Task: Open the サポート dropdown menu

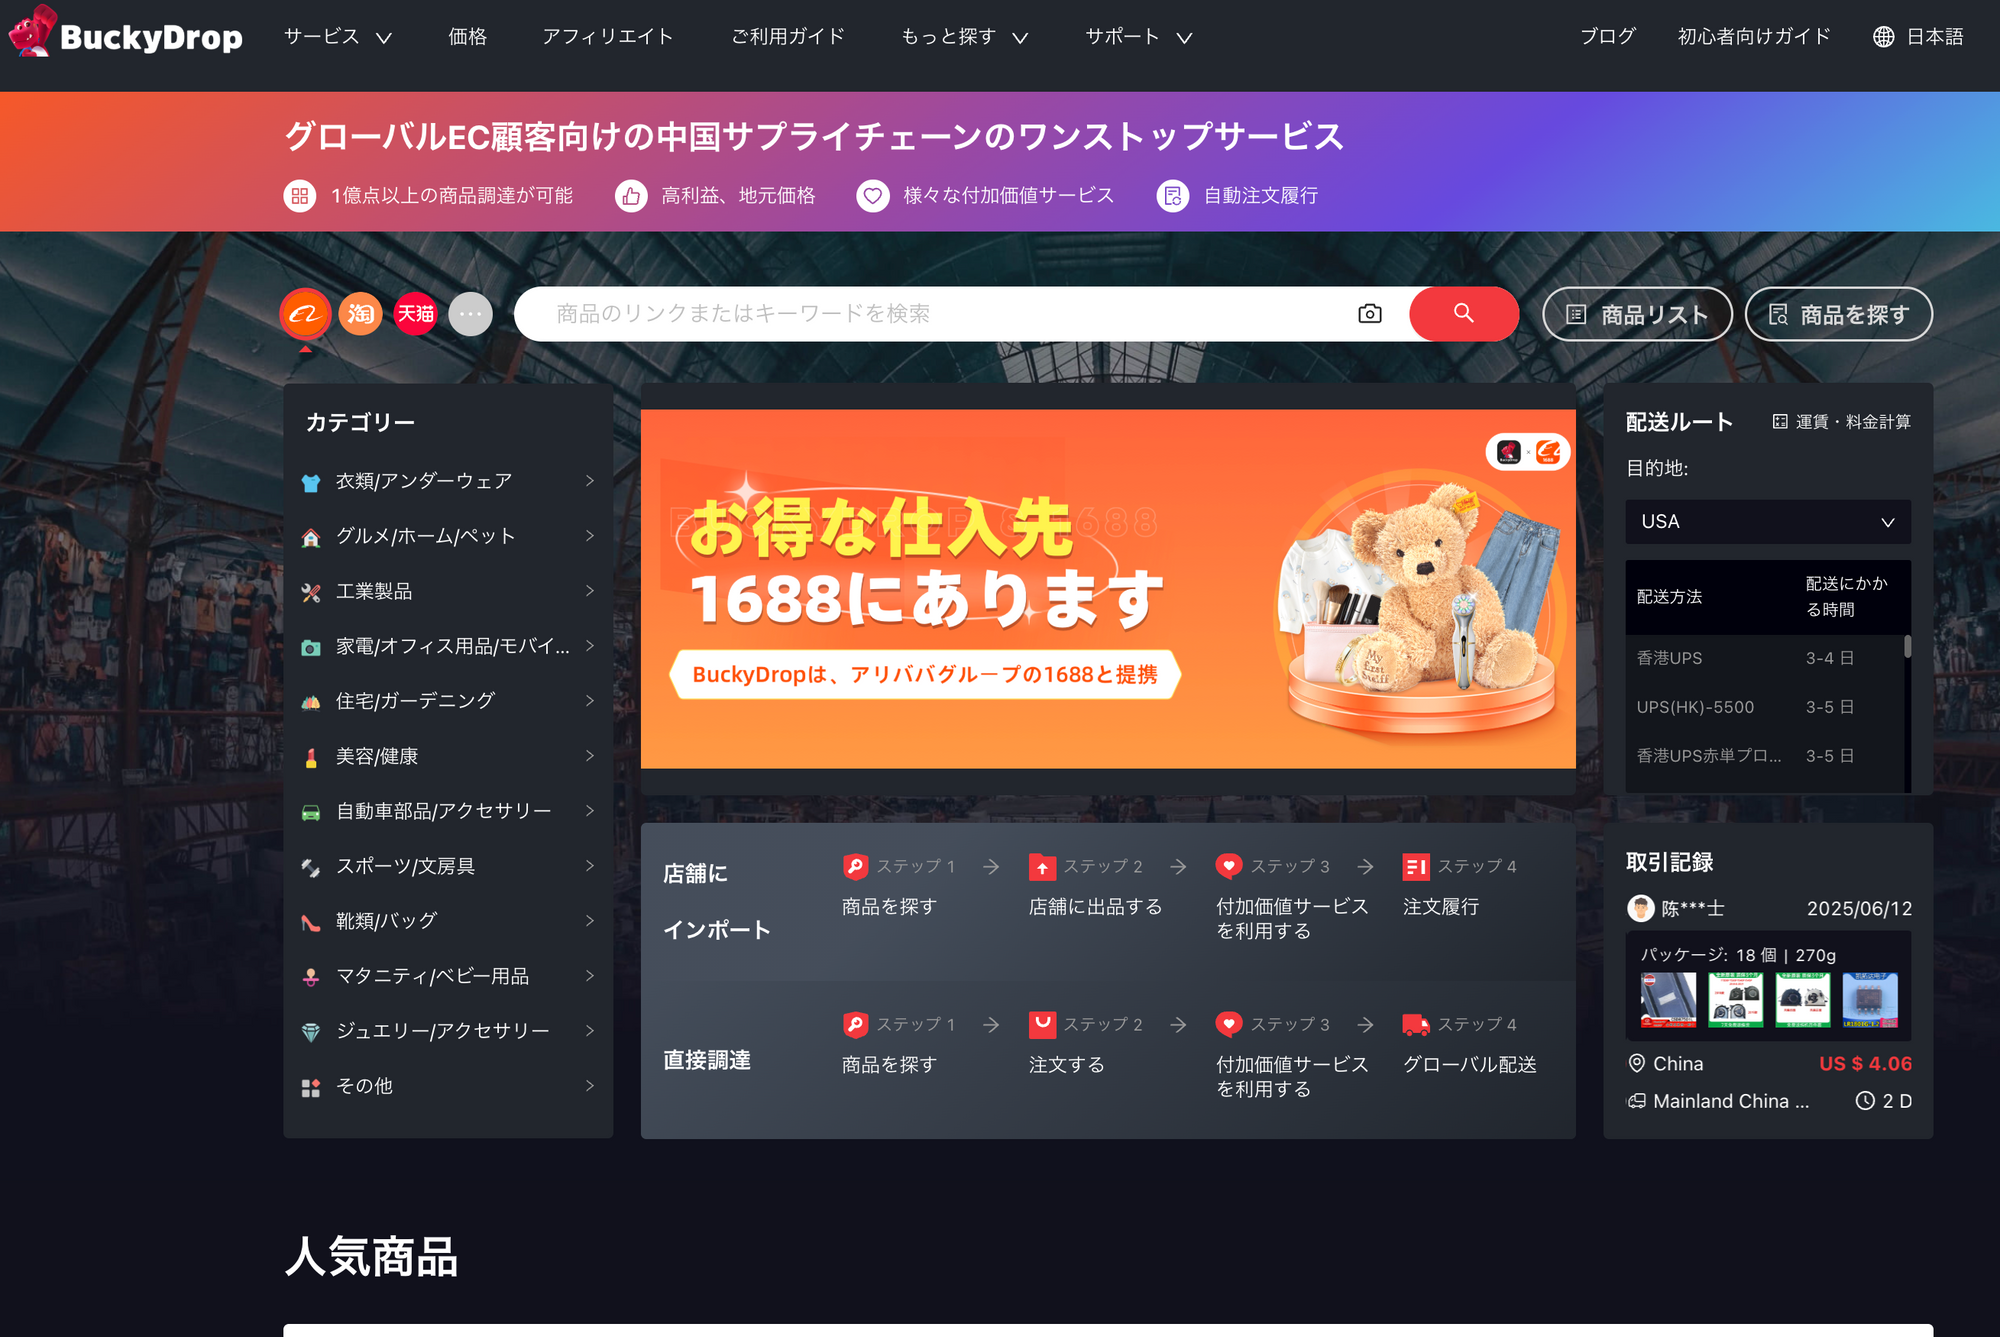Action: 1139,37
